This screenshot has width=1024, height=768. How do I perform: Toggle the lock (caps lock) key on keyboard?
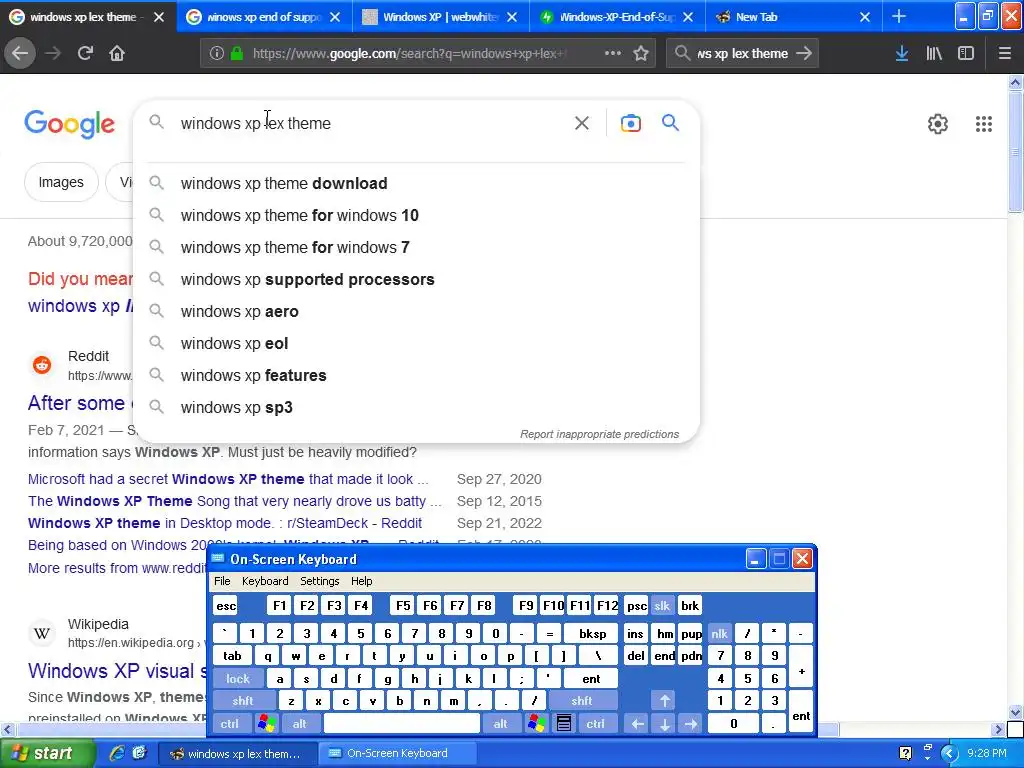(238, 679)
